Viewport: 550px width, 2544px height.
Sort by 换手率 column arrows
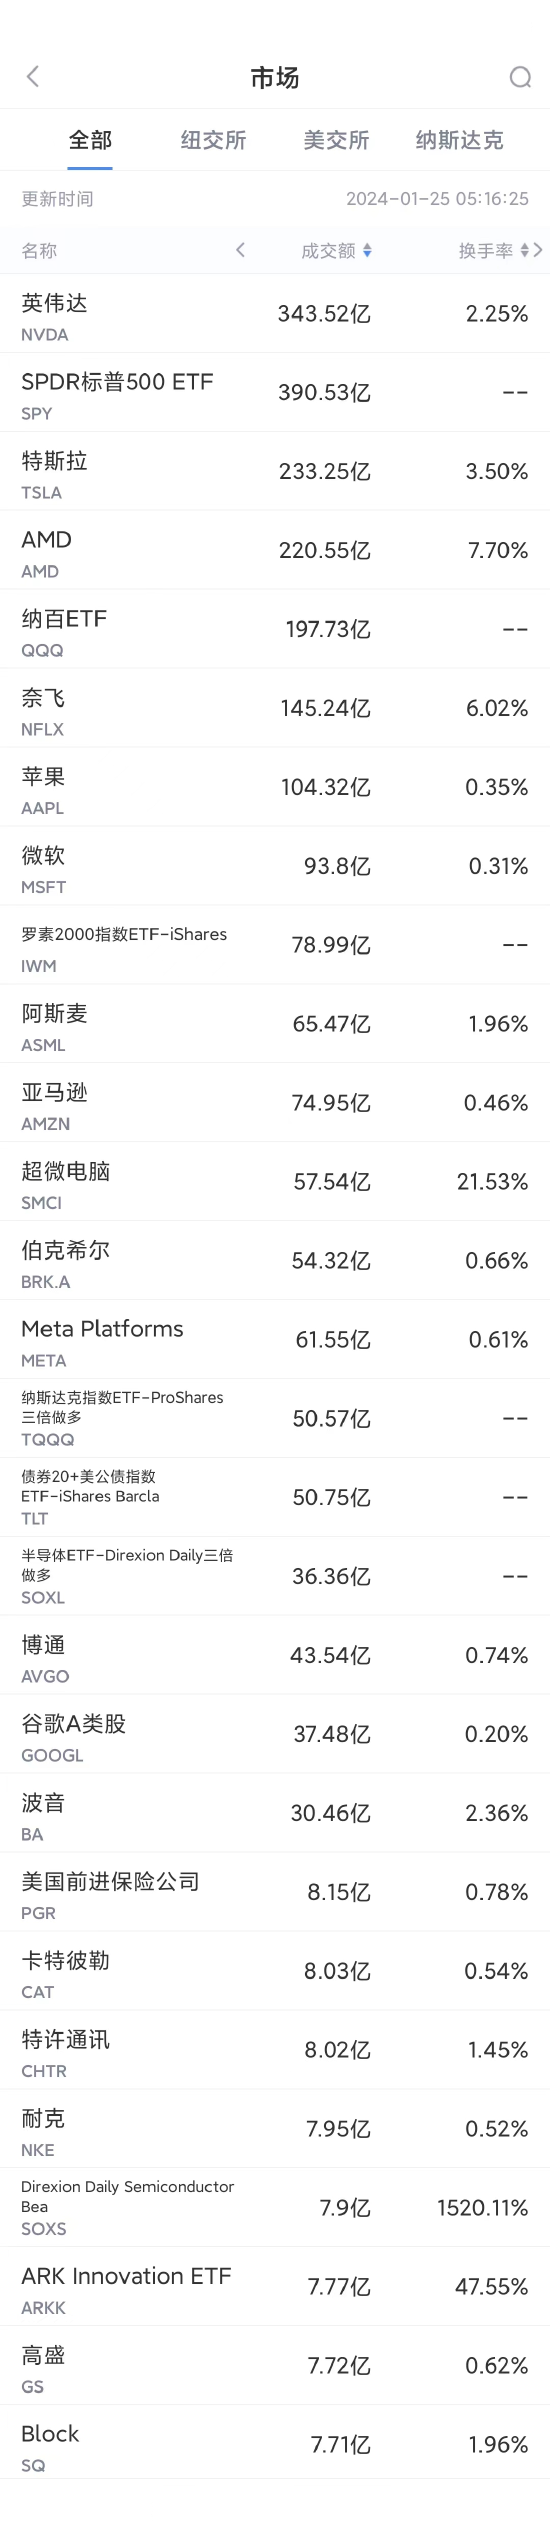coord(525,251)
